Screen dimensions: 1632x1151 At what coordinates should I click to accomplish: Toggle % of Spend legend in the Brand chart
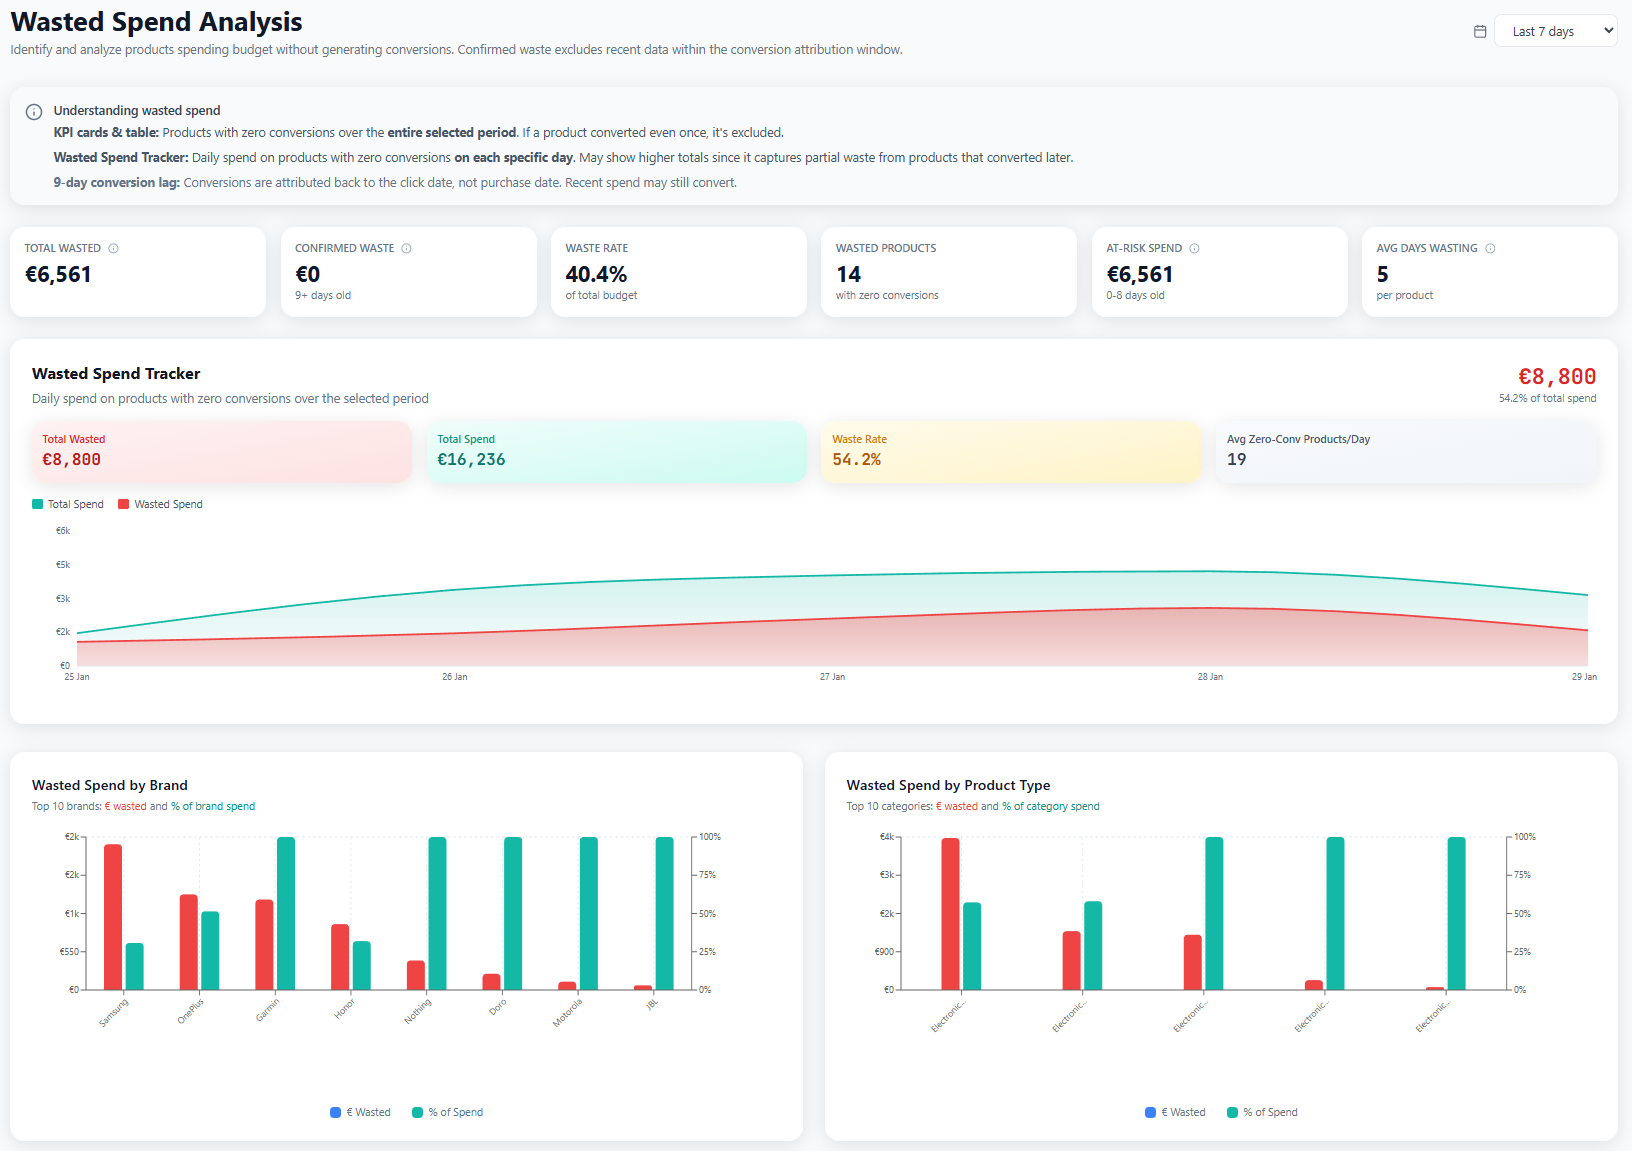pyautogui.click(x=447, y=1112)
